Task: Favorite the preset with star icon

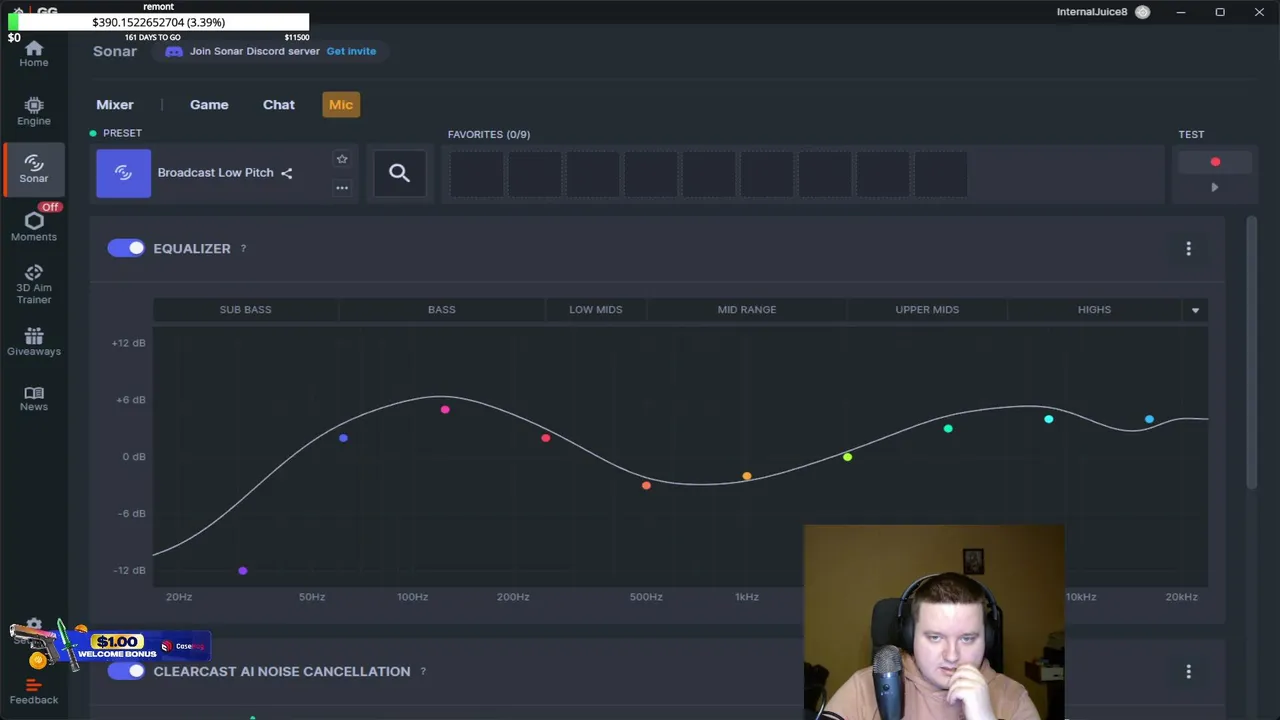Action: [342, 159]
